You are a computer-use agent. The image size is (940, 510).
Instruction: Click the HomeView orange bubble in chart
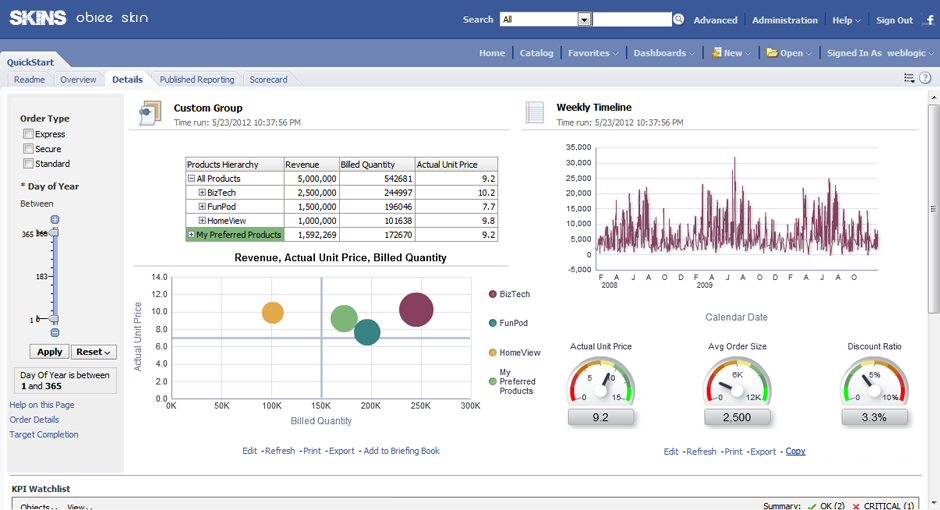(273, 312)
